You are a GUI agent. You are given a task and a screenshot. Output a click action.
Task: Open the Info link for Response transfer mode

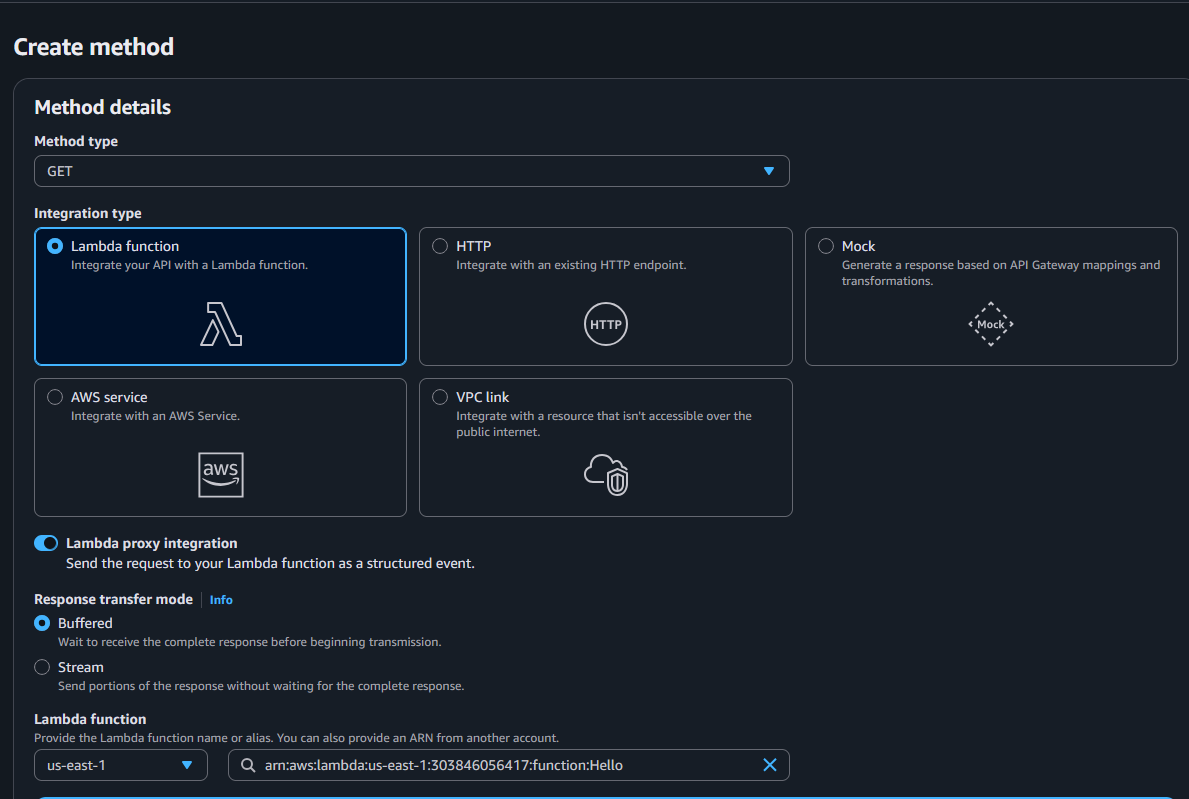tap(221, 600)
